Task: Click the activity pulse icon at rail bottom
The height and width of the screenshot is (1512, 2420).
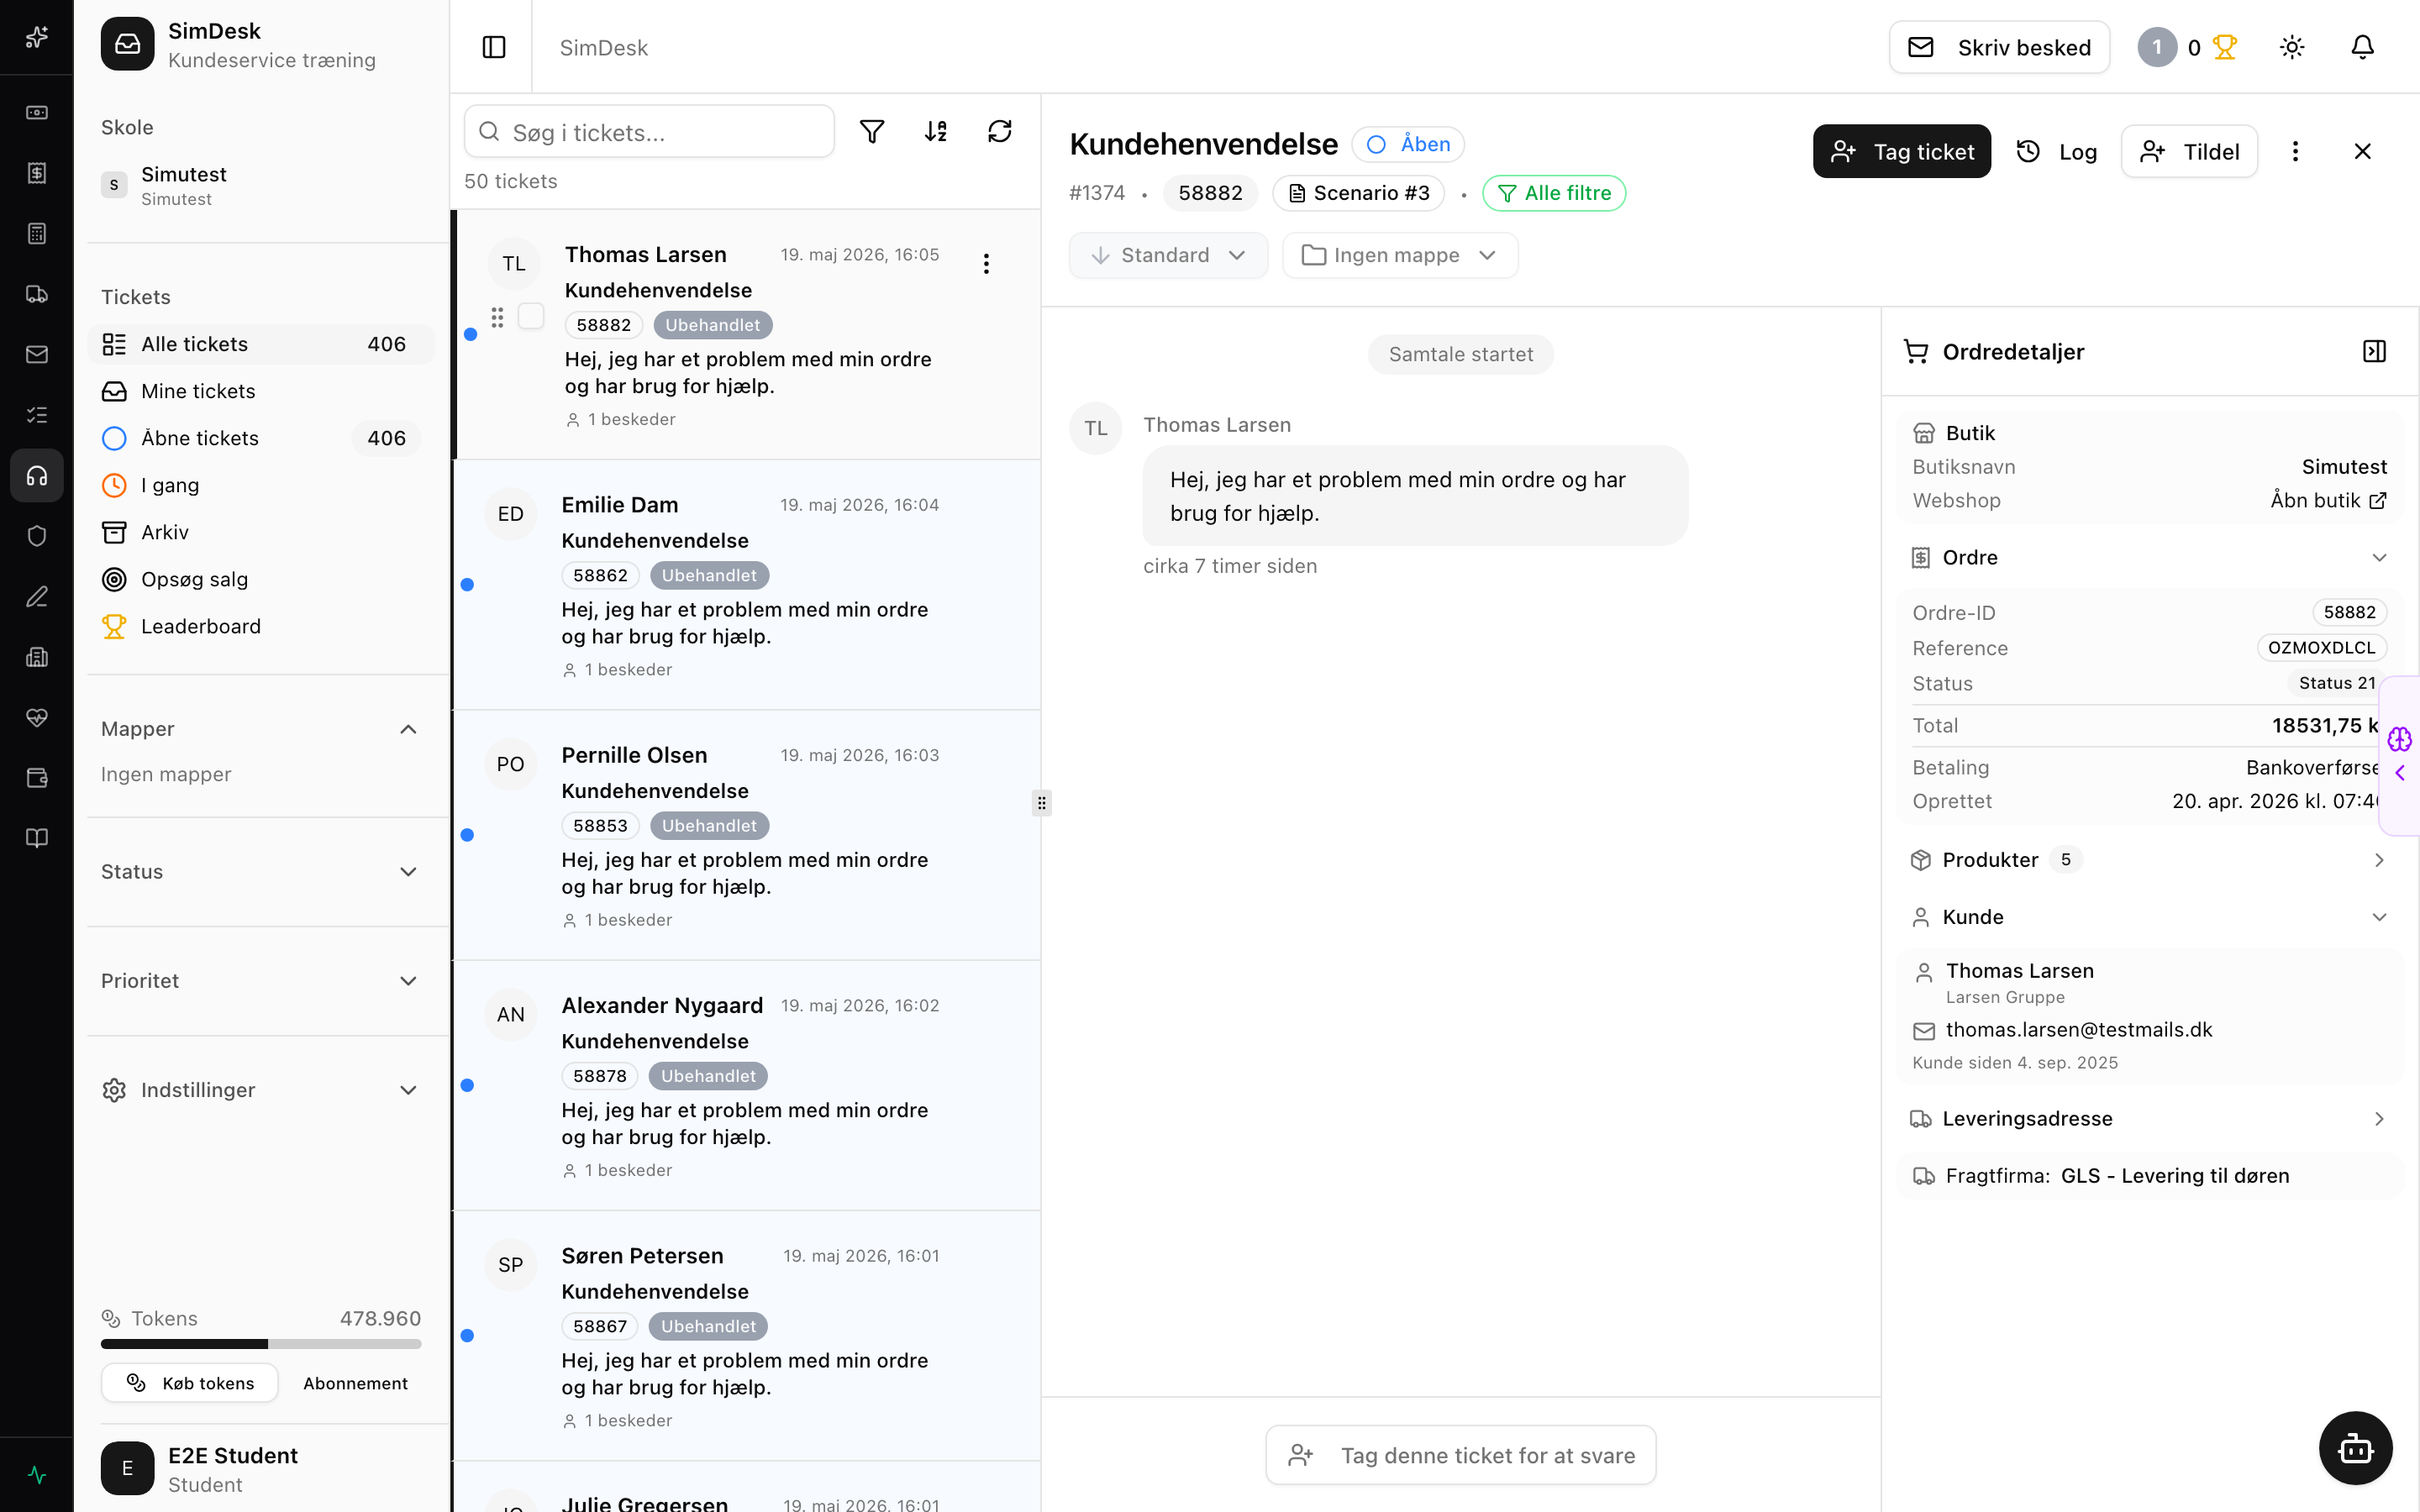Action: 37,1475
